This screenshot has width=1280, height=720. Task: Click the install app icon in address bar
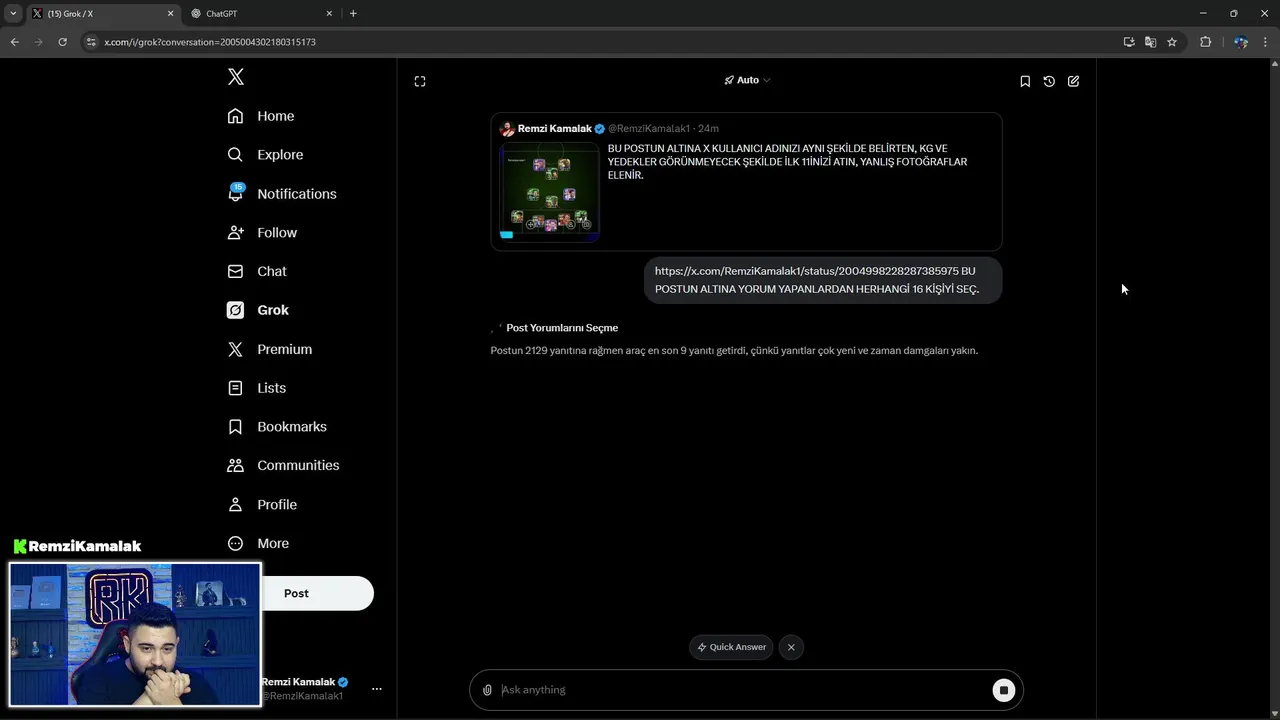coord(1129,42)
